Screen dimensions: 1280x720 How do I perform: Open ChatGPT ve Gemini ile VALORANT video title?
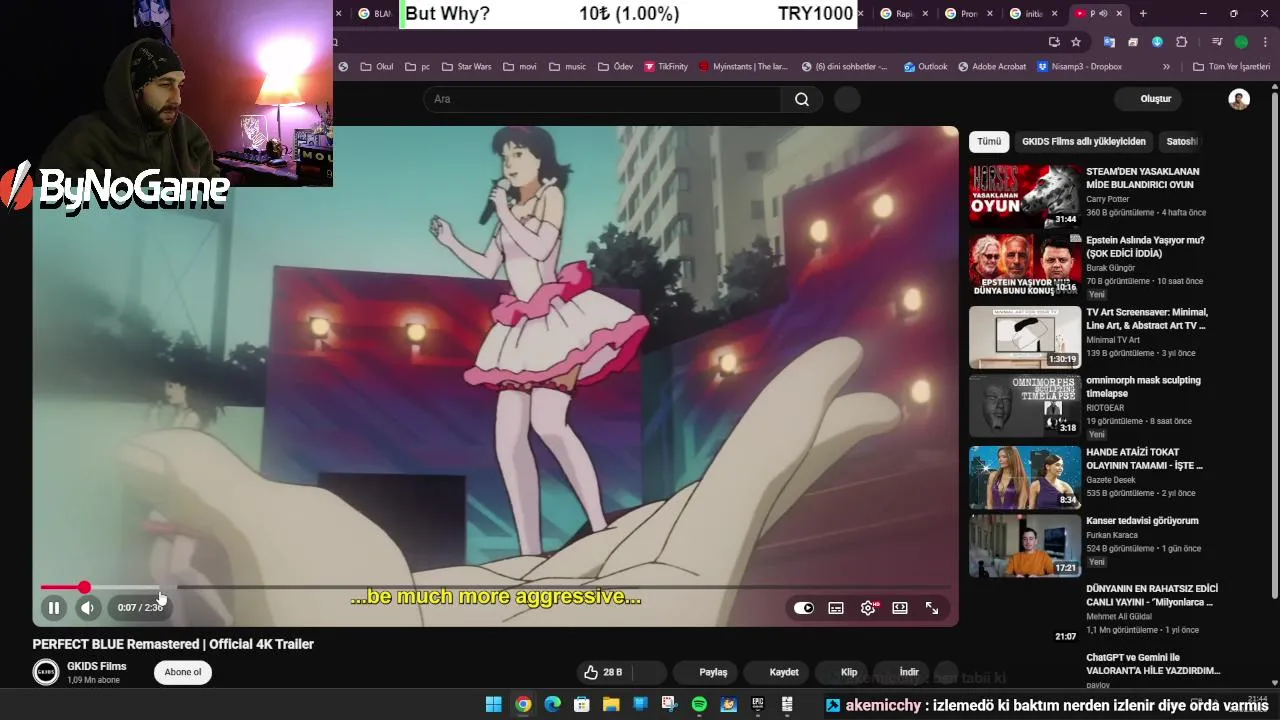[1153, 664]
